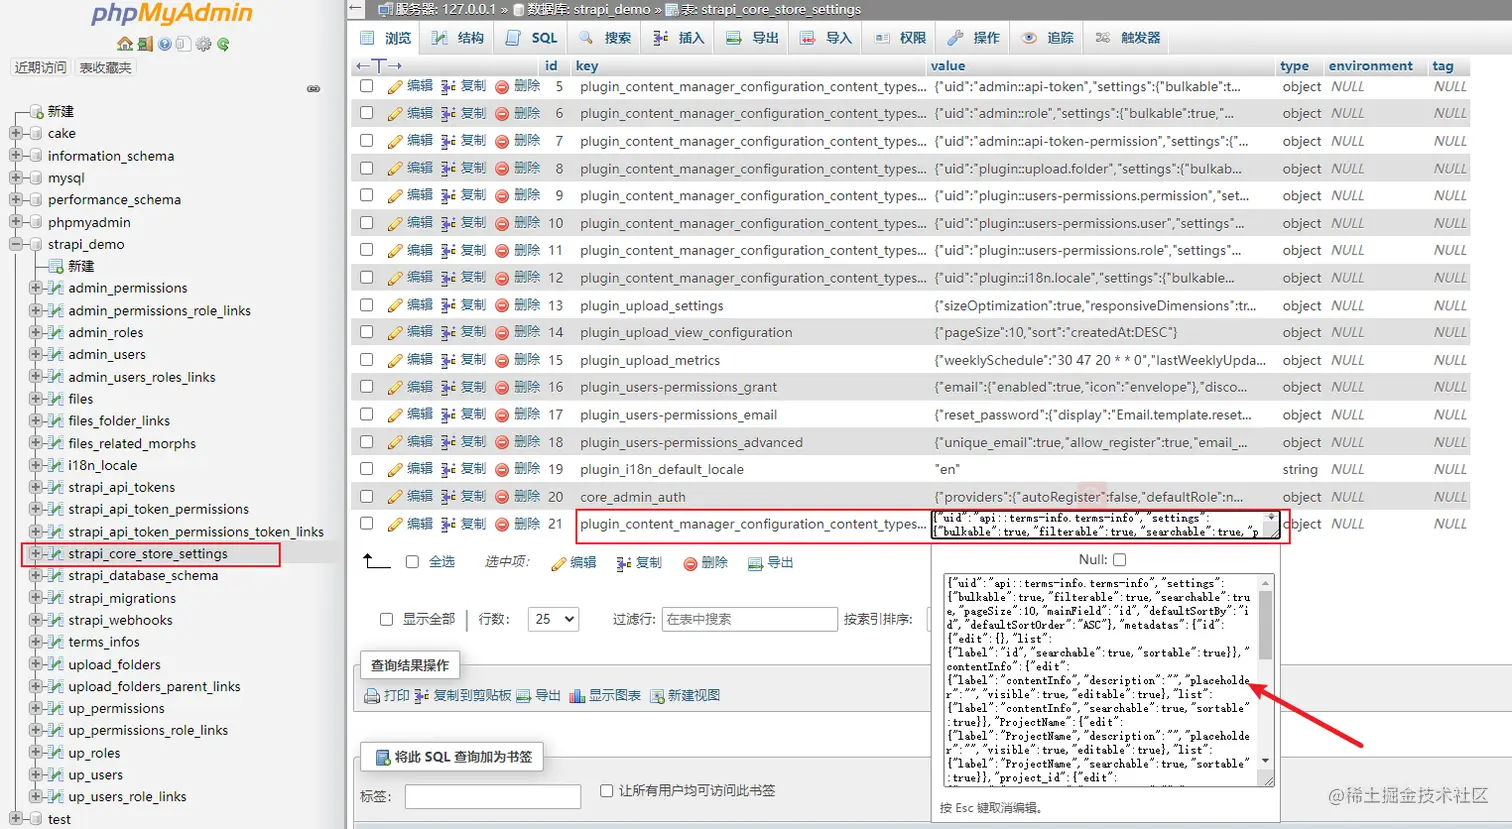Check the Null checkbox in editor popup

click(1120, 560)
